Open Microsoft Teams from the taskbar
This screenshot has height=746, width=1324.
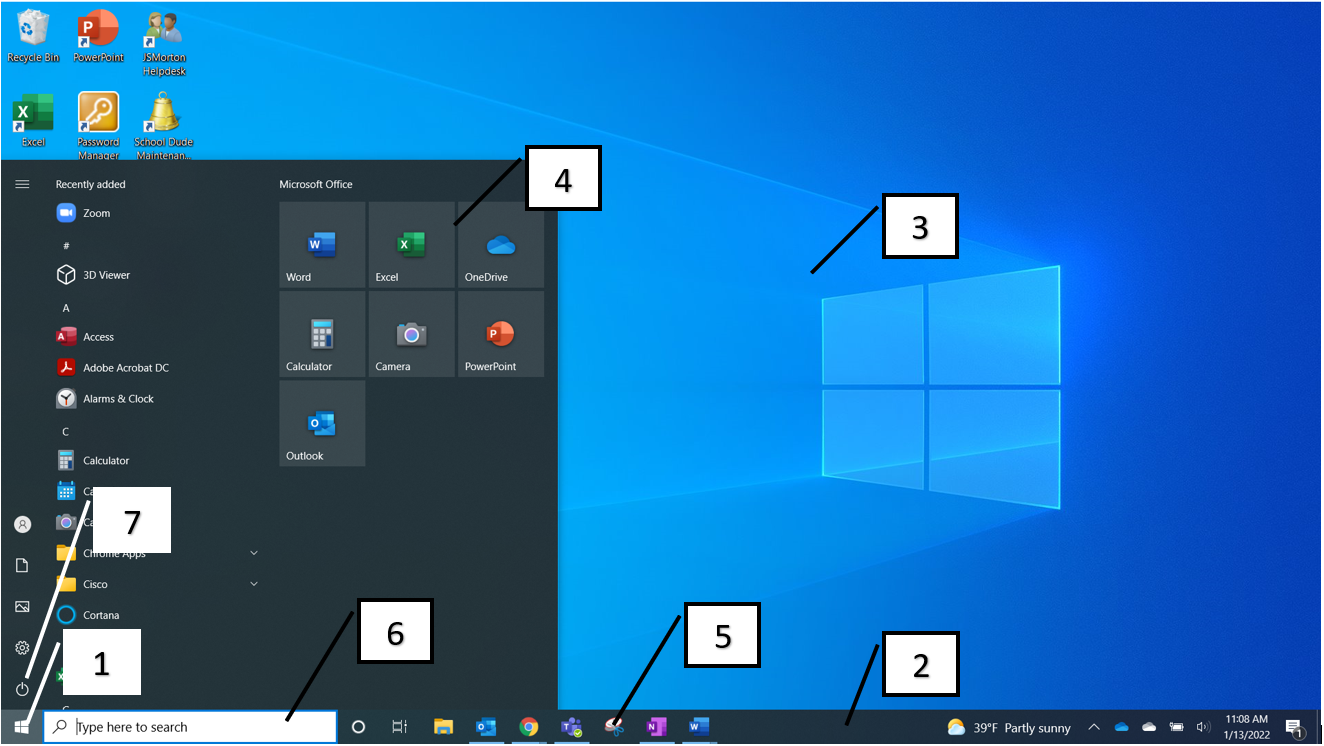click(572, 727)
